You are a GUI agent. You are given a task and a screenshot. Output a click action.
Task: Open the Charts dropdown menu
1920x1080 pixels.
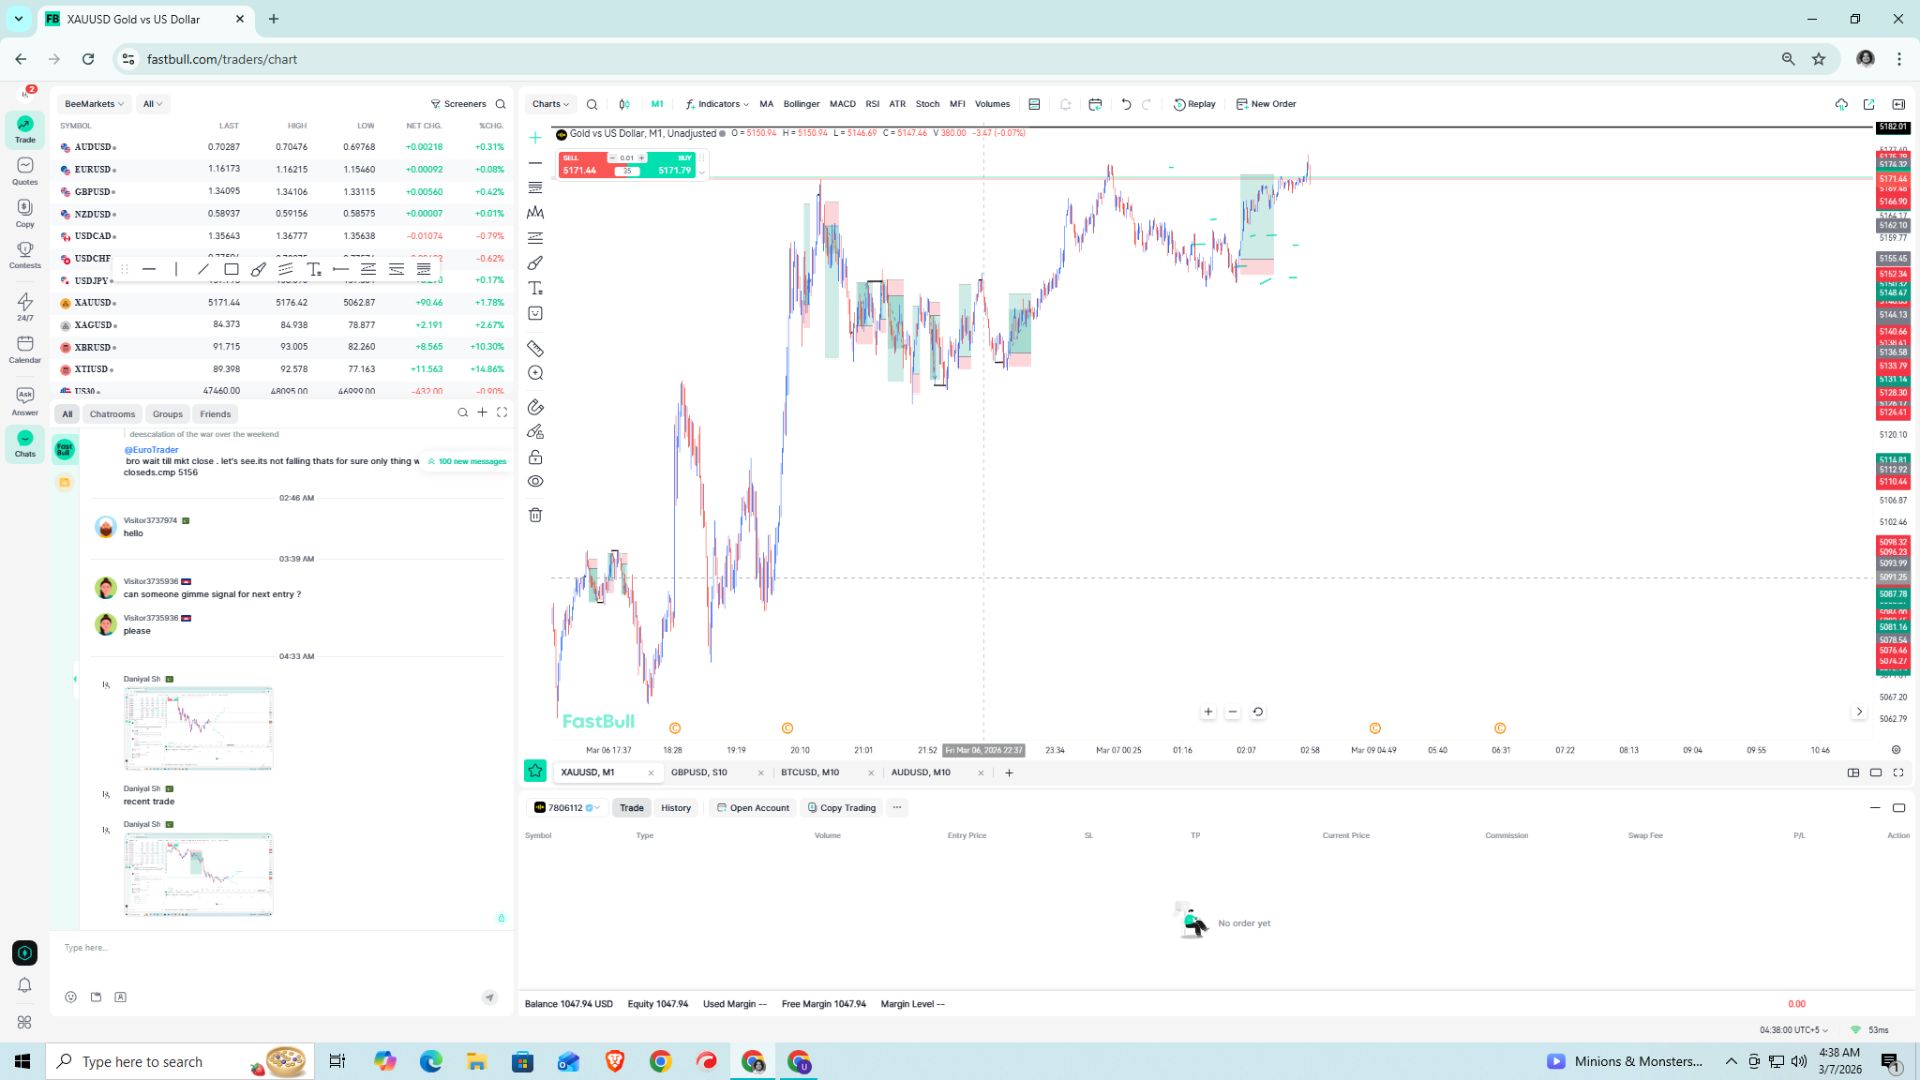(x=550, y=104)
